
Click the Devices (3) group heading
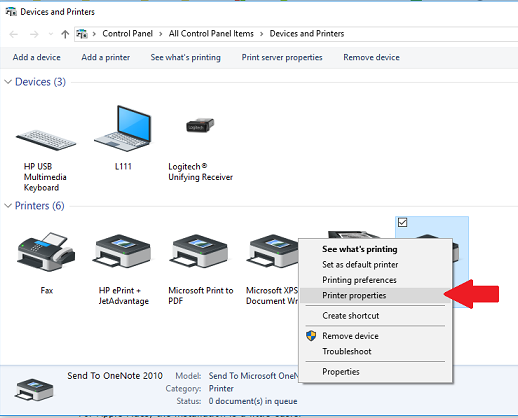[40, 82]
